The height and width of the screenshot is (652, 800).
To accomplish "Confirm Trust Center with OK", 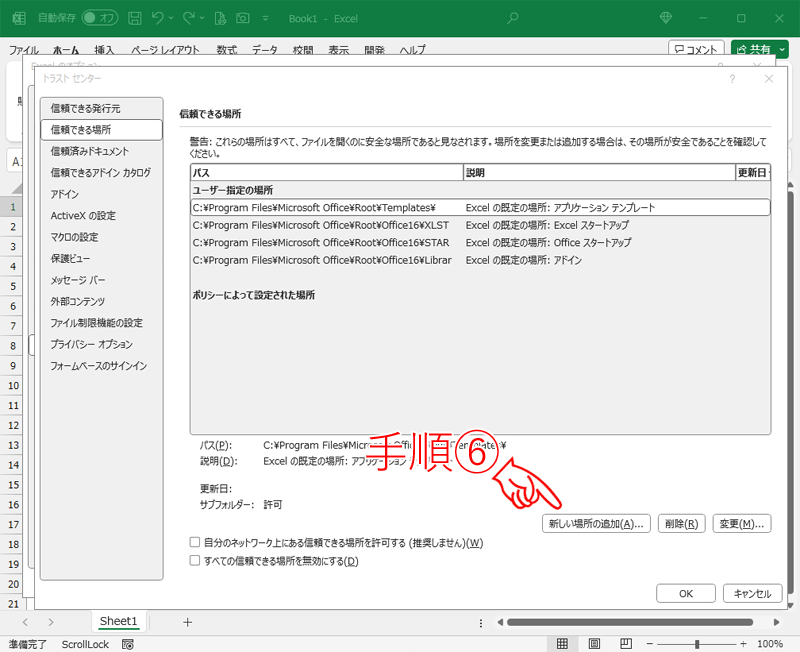I will (686, 593).
